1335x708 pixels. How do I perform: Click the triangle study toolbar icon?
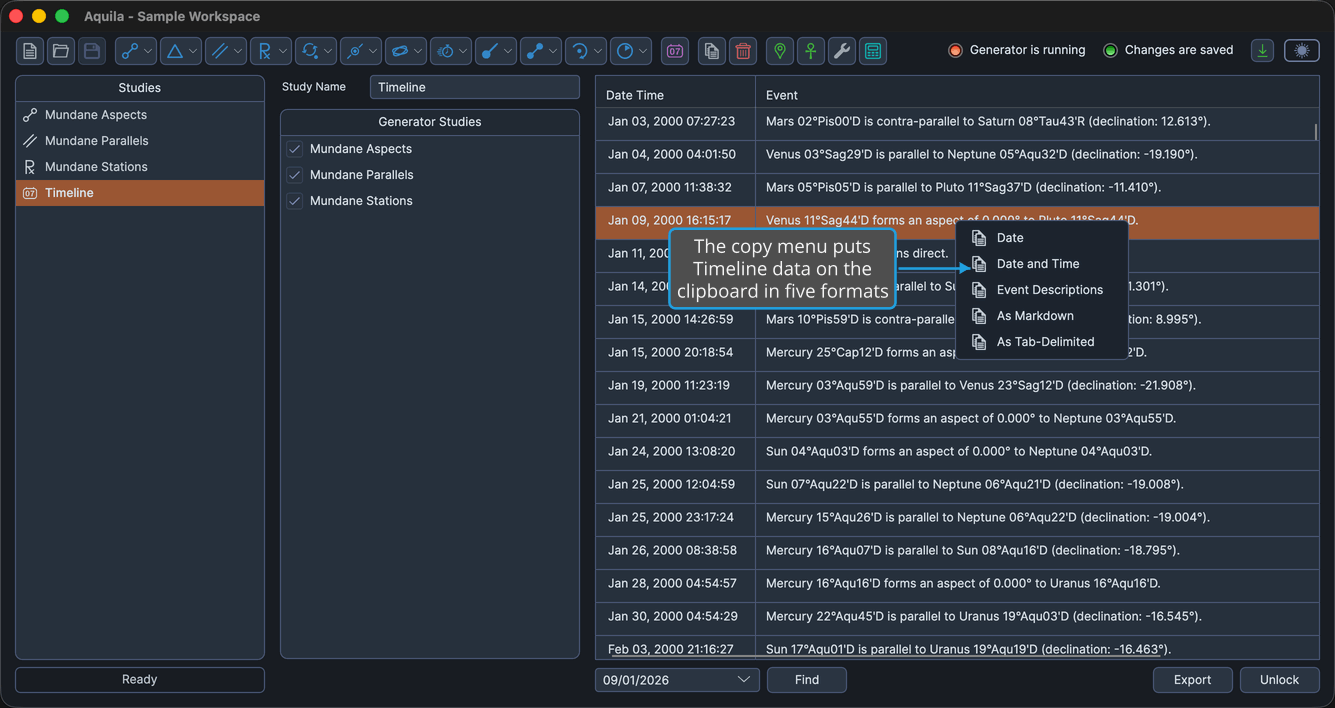click(x=174, y=51)
